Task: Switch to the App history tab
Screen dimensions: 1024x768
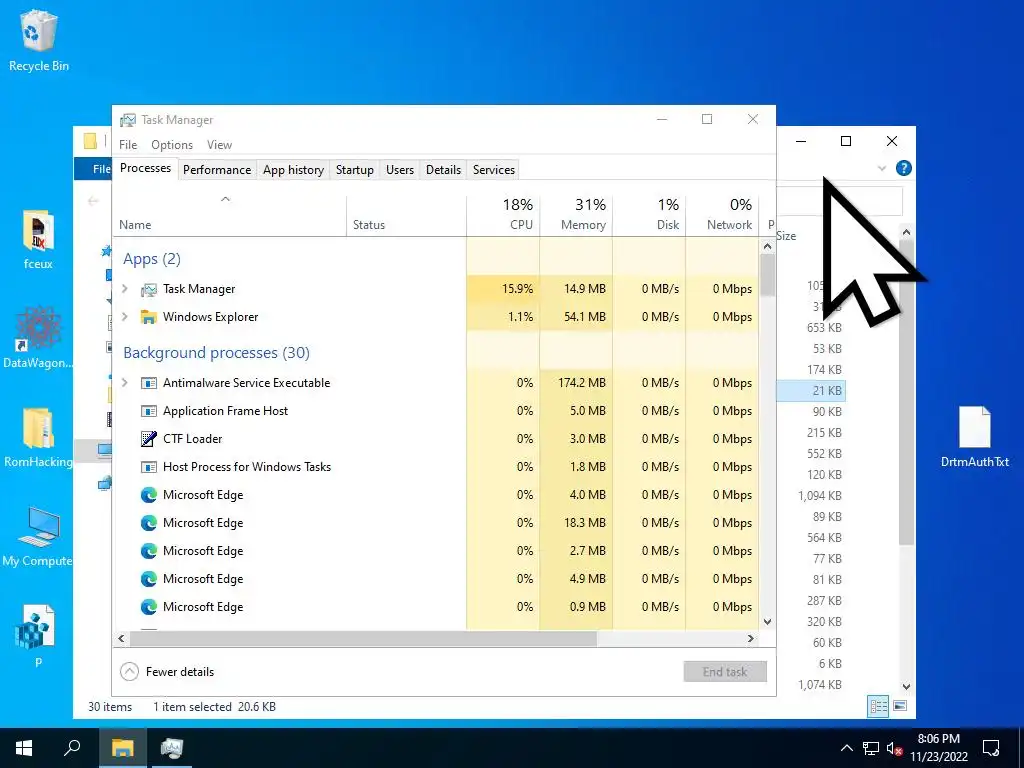Action: (x=293, y=170)
